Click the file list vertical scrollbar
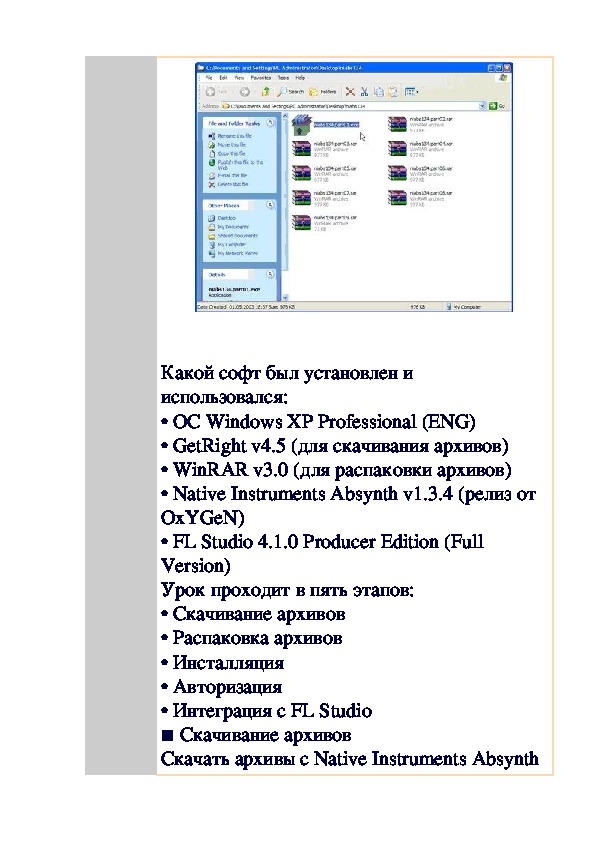The height and width of the screenshot is (842, 595). 285,207
